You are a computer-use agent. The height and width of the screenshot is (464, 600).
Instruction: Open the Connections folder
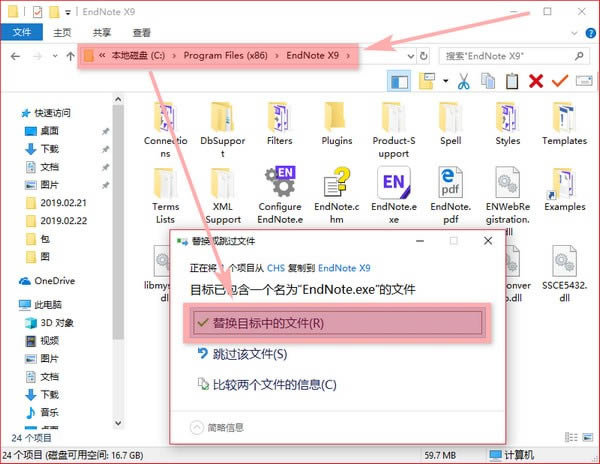click(165, 130)
